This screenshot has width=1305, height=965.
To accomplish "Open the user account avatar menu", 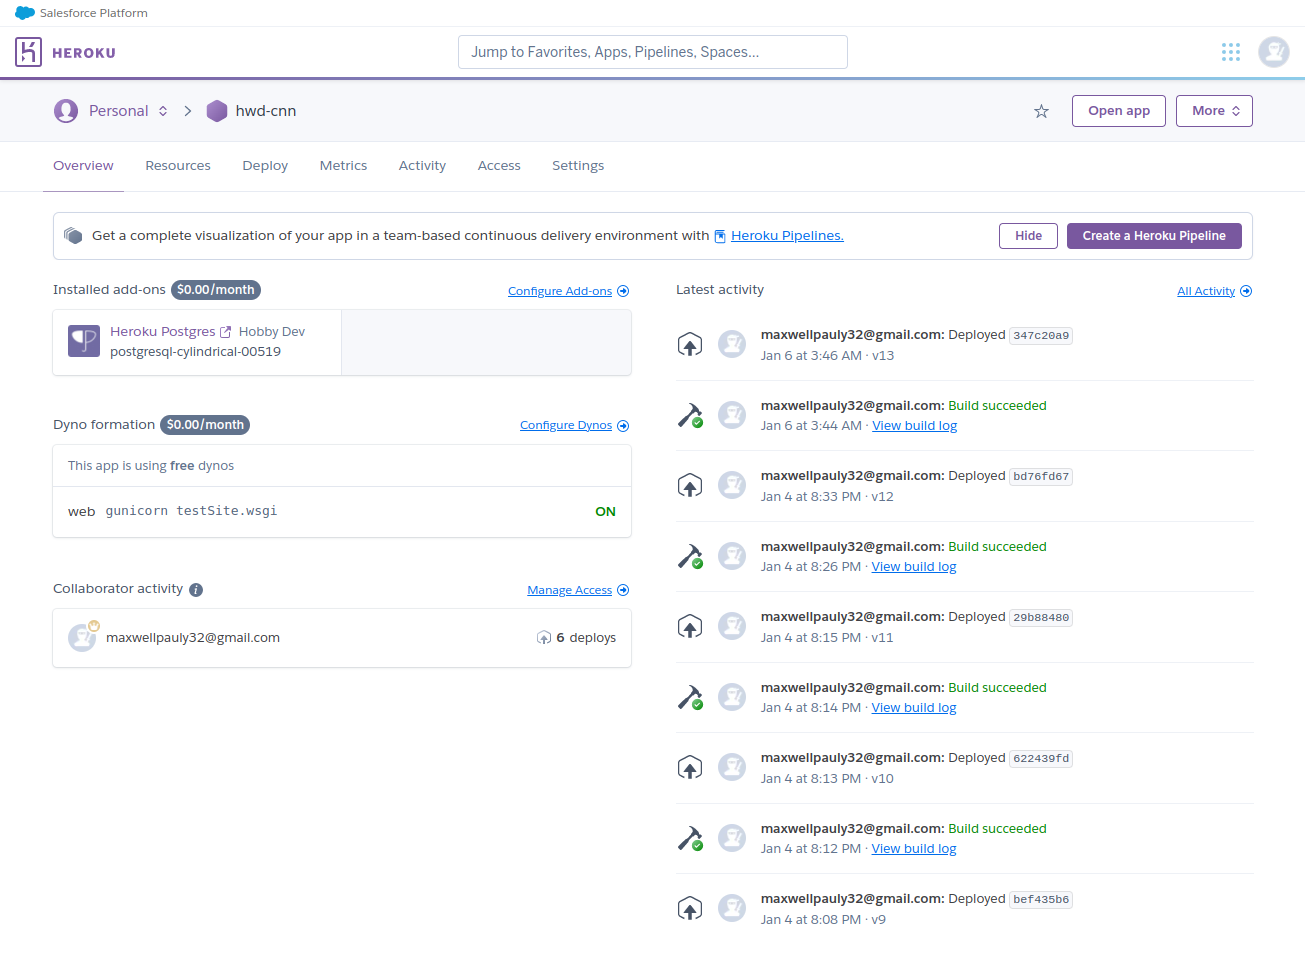I will click(1274, 52).
